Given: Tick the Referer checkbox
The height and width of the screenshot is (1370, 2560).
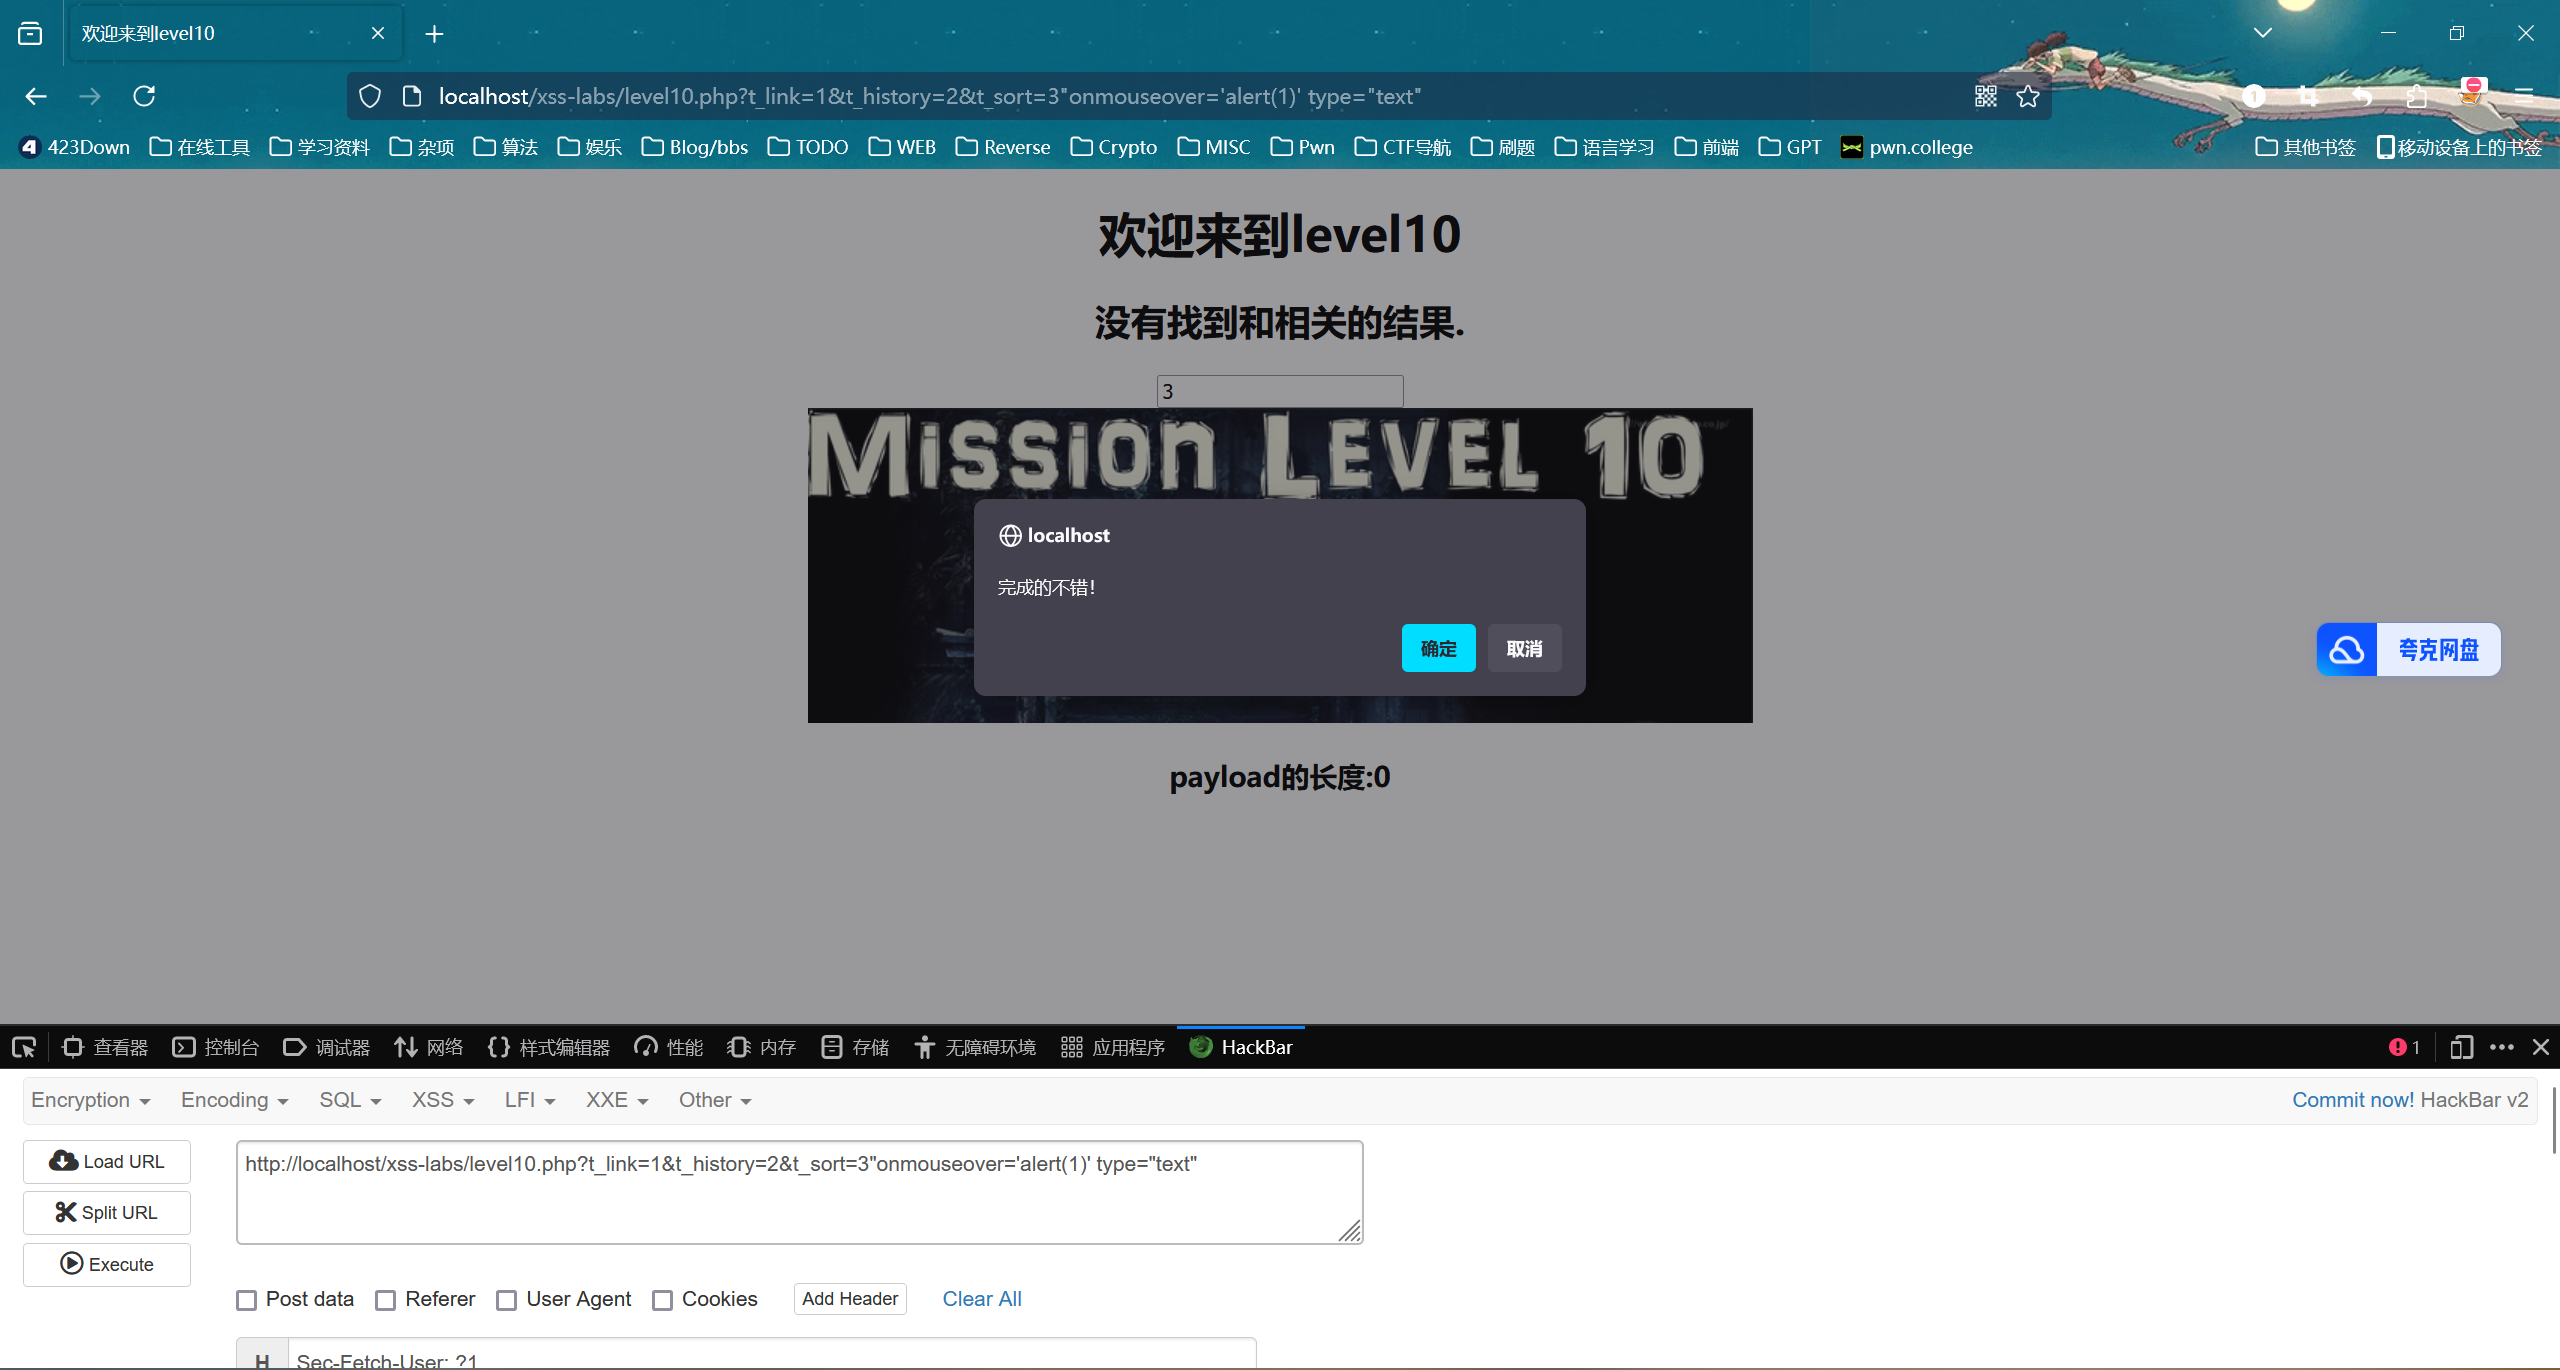Looking at the screenshot, I should (386, 1300).
